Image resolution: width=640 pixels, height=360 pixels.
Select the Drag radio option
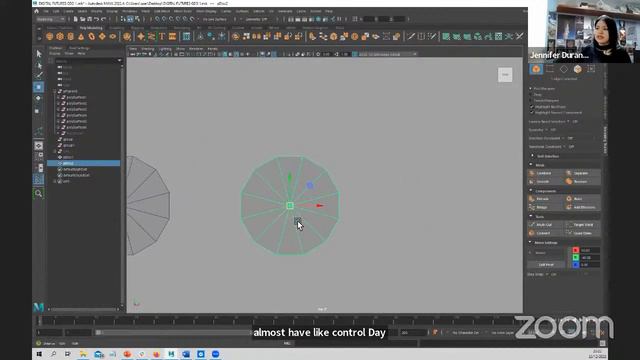pyautogui.click(x=531, y=94)
